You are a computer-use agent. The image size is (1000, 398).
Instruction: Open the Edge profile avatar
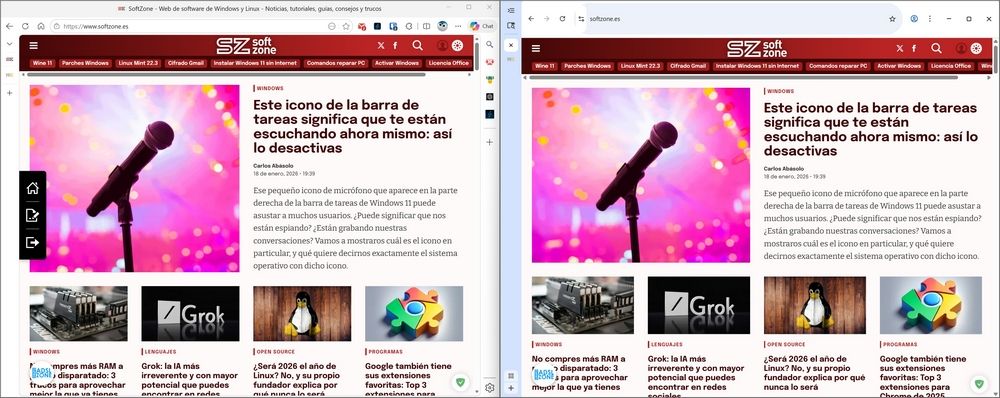pos(443,26)
